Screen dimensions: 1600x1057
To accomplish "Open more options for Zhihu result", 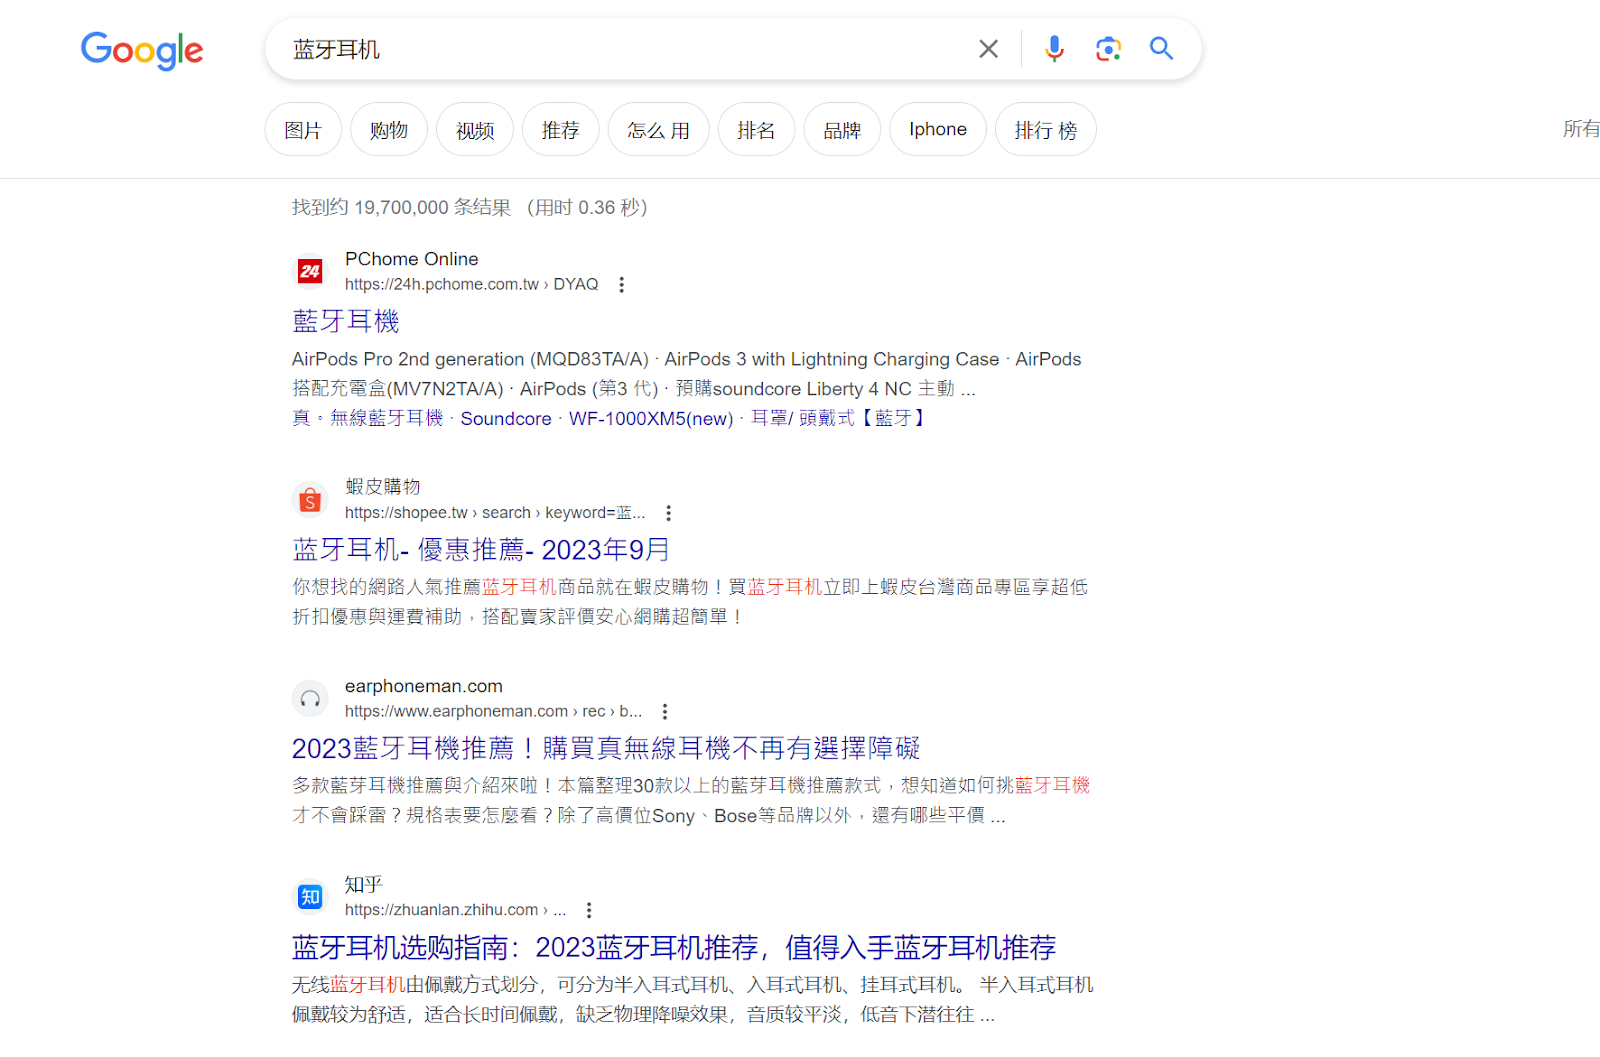I will pyautogui.click(x=589, y=910).
